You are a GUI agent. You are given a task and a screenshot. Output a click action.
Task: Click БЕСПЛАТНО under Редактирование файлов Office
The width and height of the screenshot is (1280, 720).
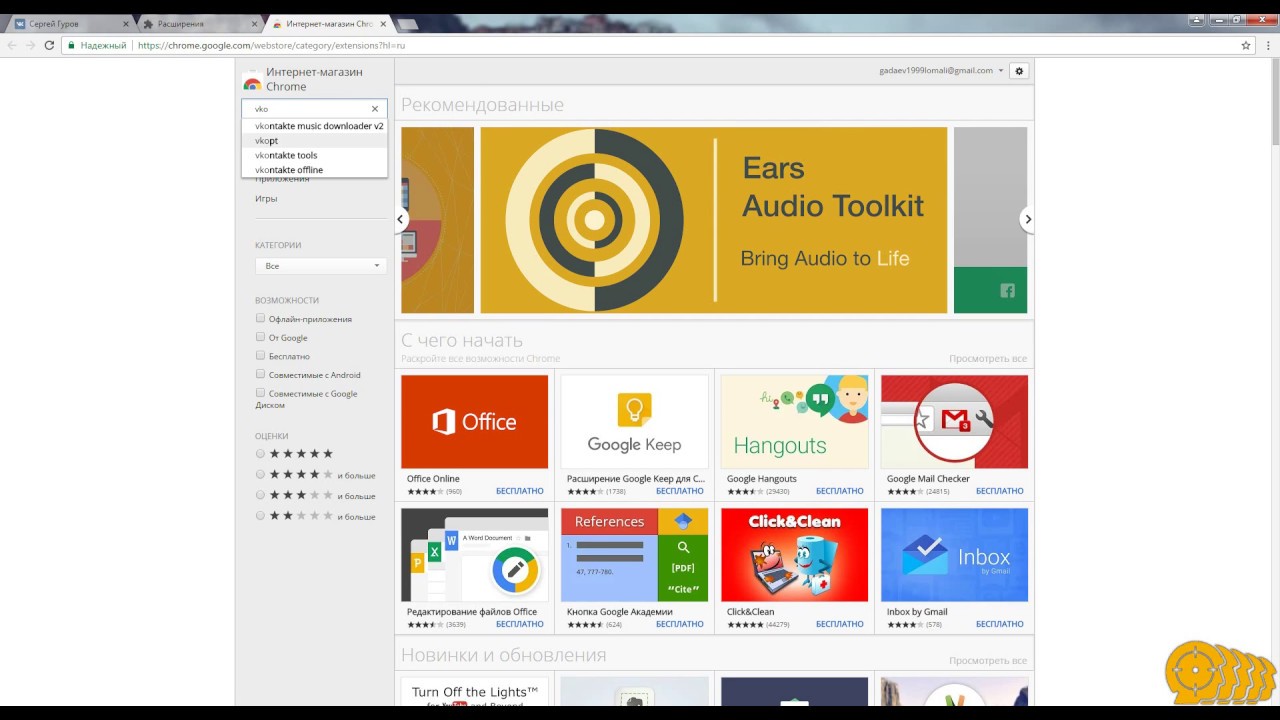point(520,624)
